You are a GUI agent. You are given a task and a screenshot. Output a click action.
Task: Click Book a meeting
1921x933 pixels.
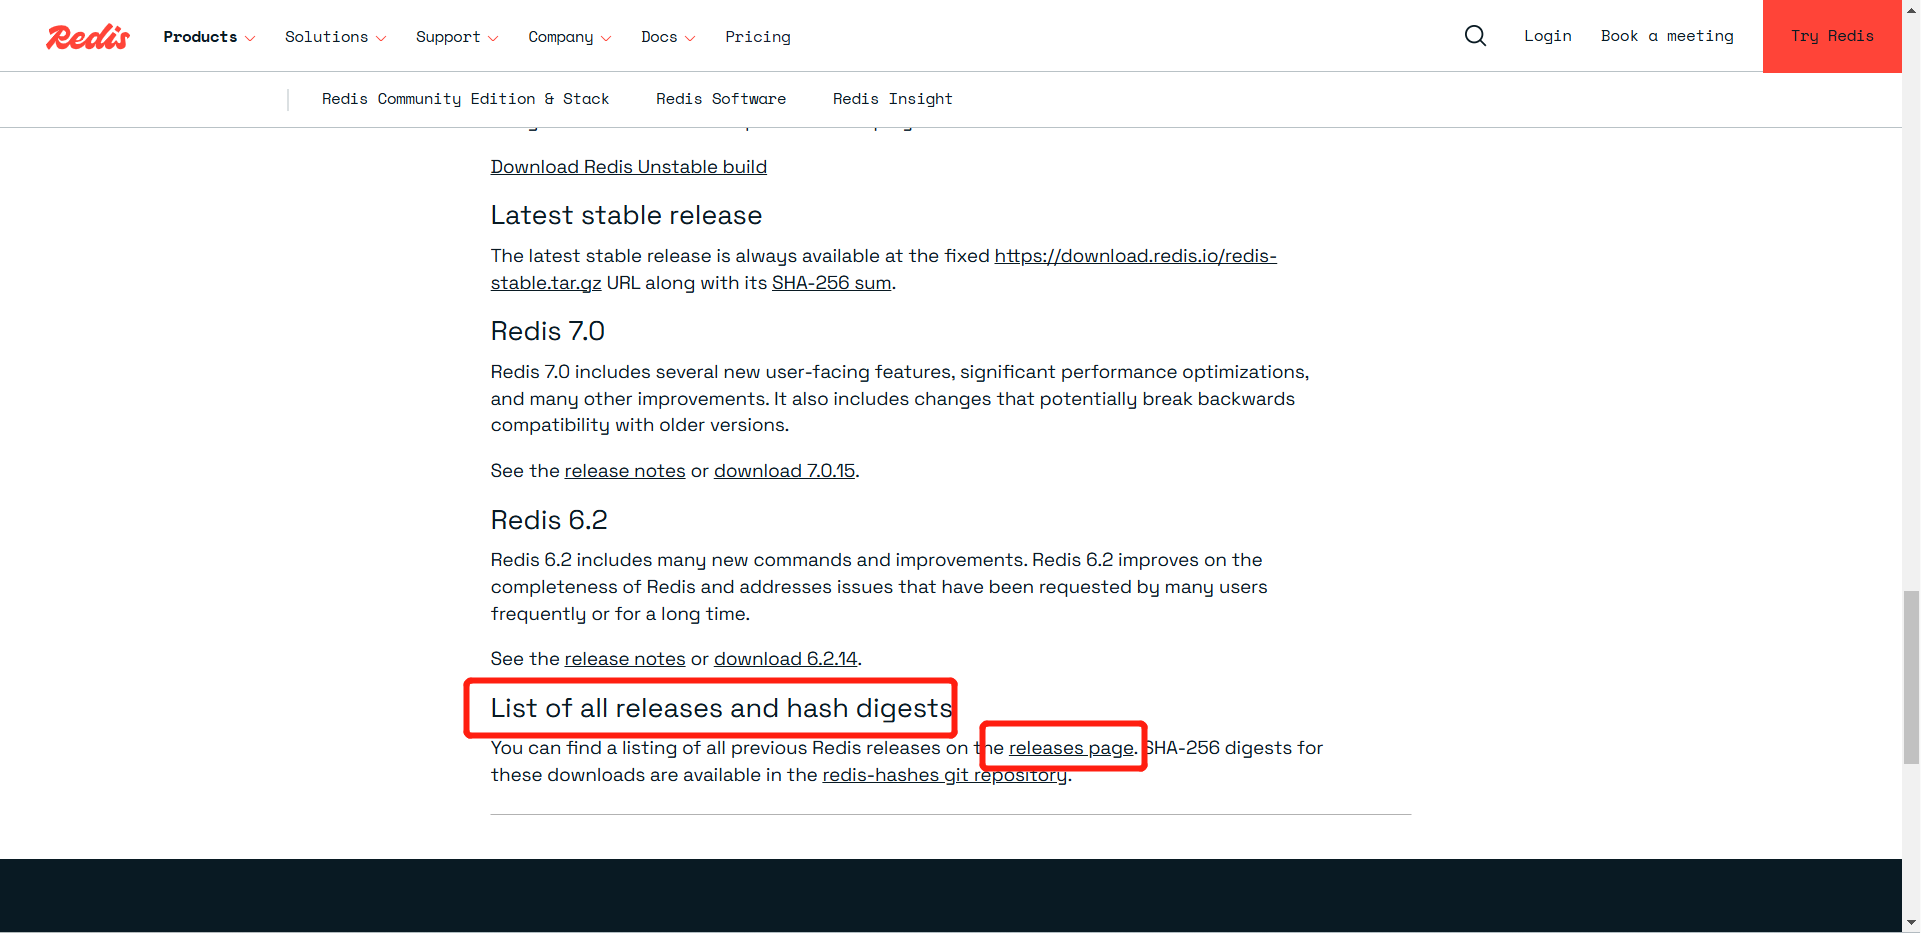click(x=1667, y=36)
